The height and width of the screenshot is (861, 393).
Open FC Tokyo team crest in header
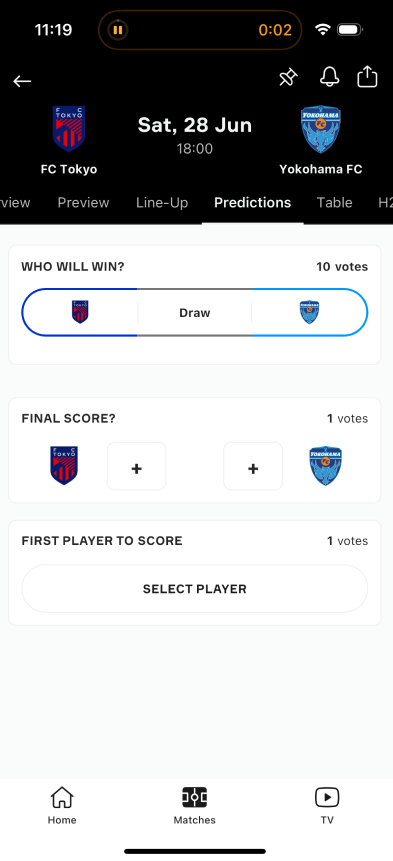point(69,129)
